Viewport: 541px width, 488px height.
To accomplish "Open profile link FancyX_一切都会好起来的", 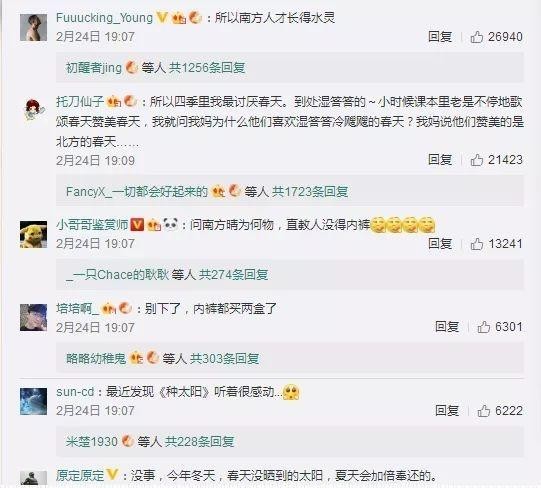I will pyautogui.click(x=137, y=191).
